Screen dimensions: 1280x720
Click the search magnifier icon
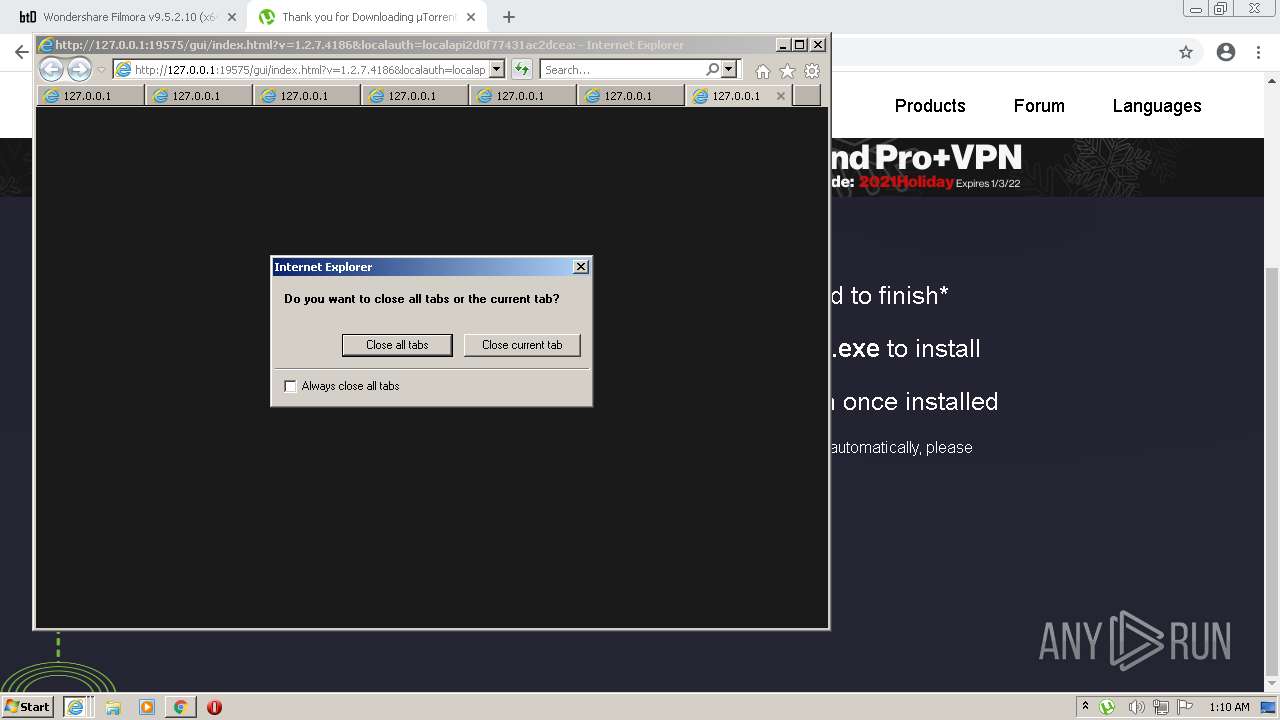coord(712,70)
